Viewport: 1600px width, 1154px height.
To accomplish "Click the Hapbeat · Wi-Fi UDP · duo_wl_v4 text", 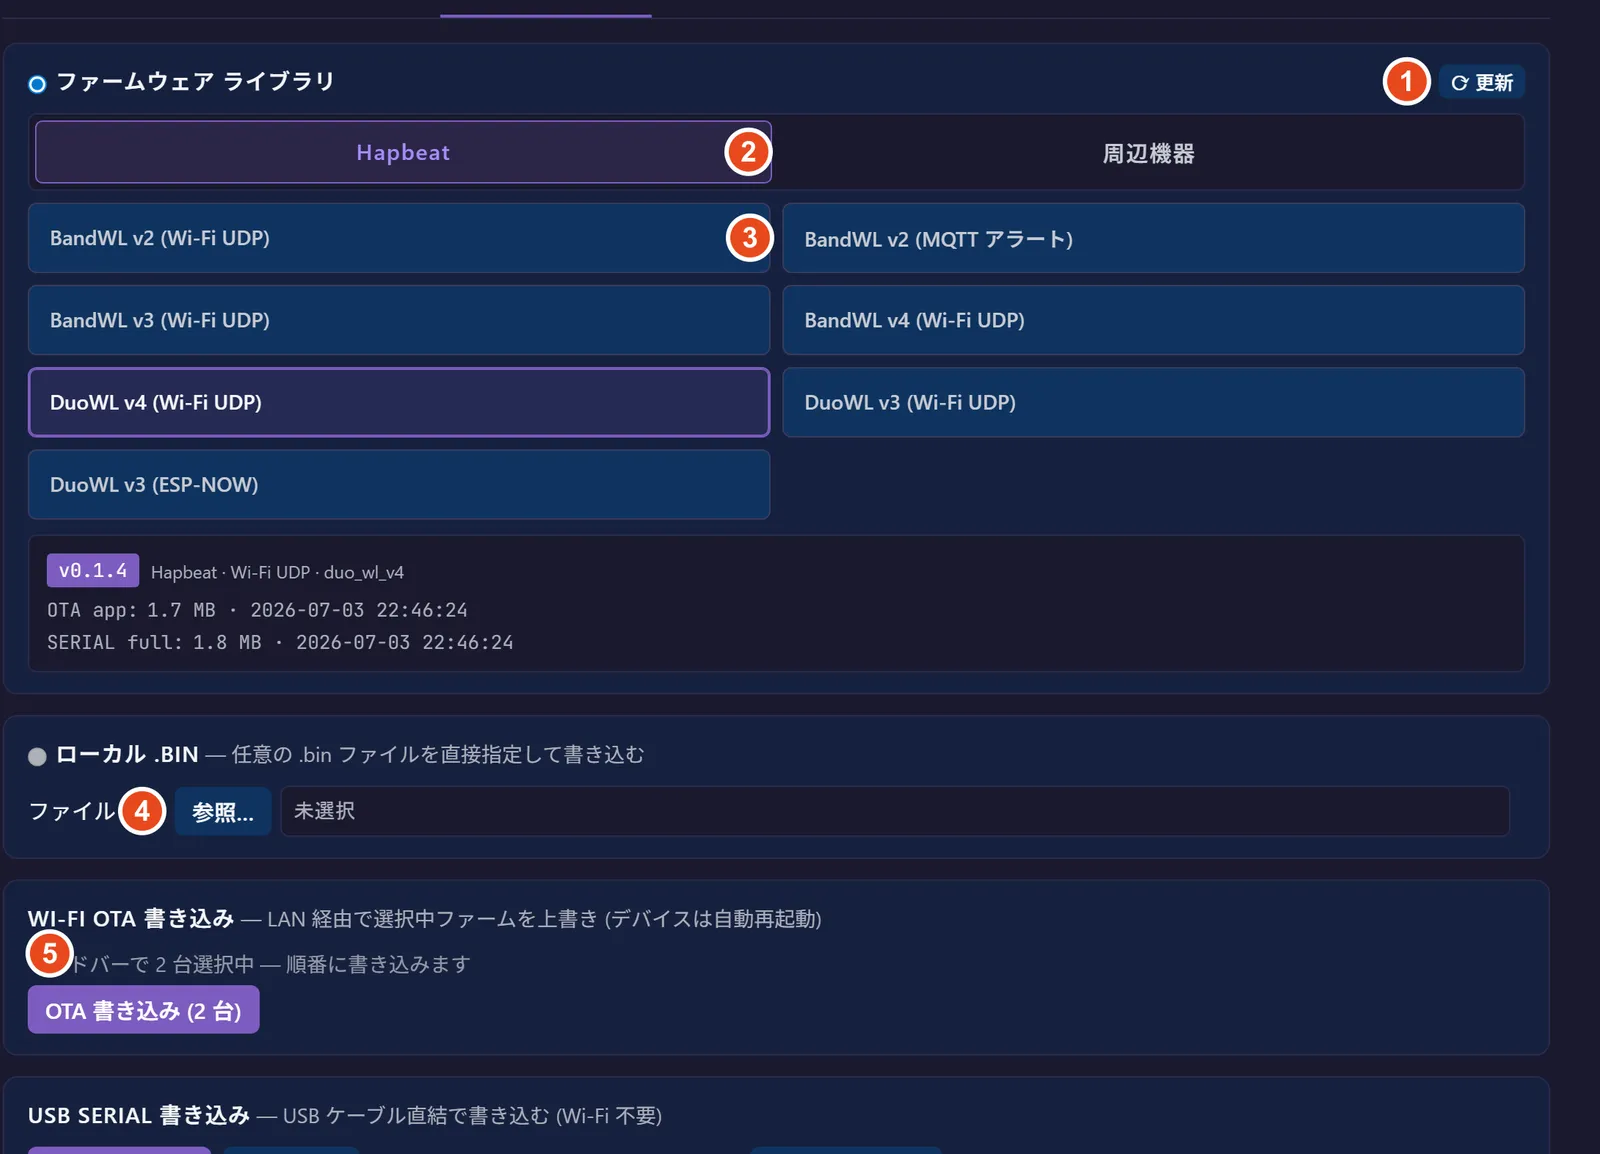I will pos(277,573).
